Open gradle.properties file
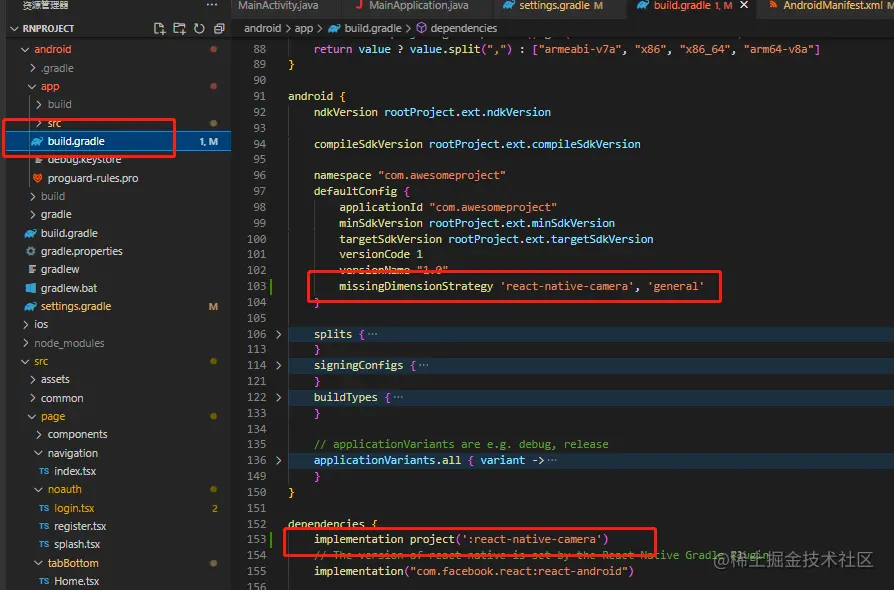Screen dimensions: 894x590 [82, 251]
